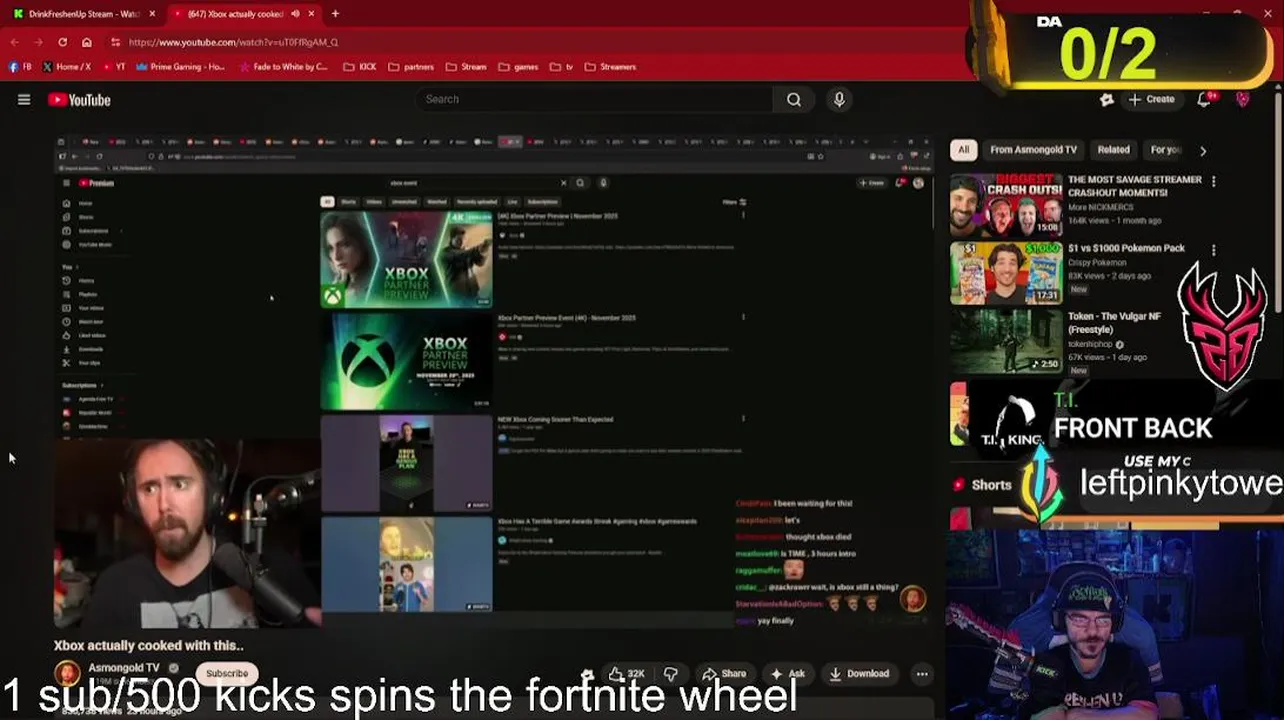Open Home / X bookmark

pos(67,67)
